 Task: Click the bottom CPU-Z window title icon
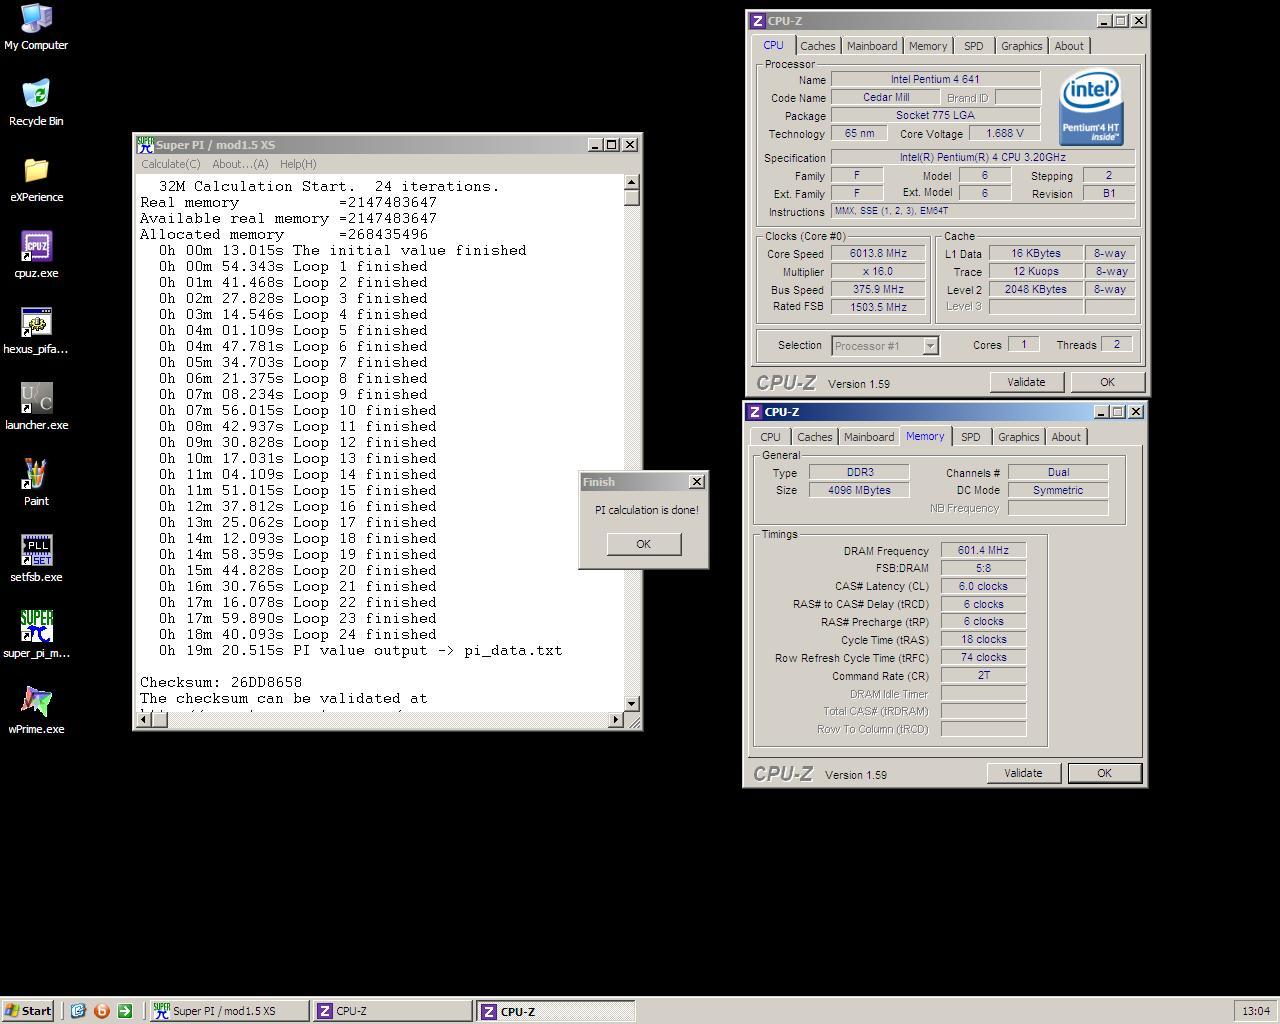pyautogui.click(x=754, y=412)
